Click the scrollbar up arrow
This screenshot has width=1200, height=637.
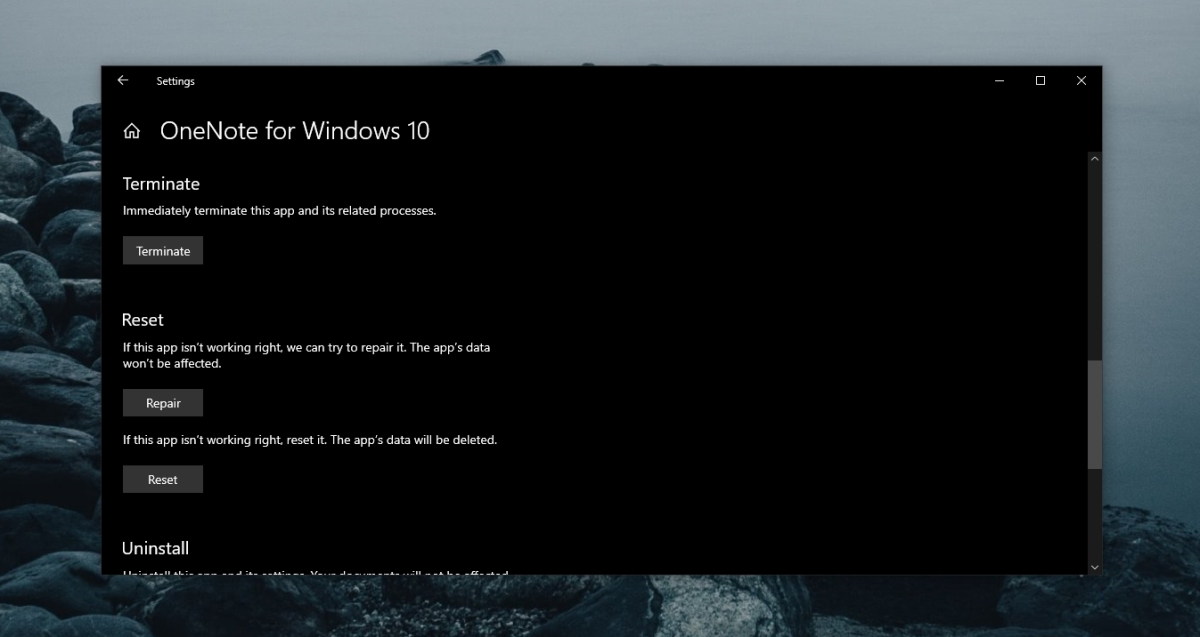pos(1094,159)
